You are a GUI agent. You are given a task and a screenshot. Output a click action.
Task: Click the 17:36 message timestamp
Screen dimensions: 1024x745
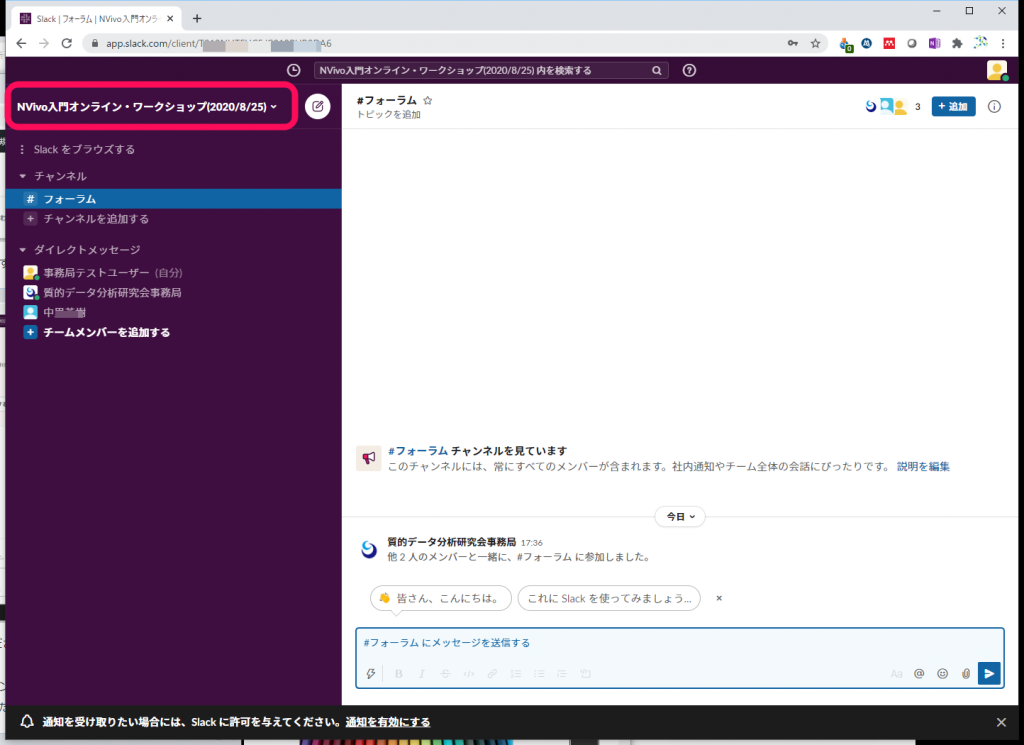(532, 543)
